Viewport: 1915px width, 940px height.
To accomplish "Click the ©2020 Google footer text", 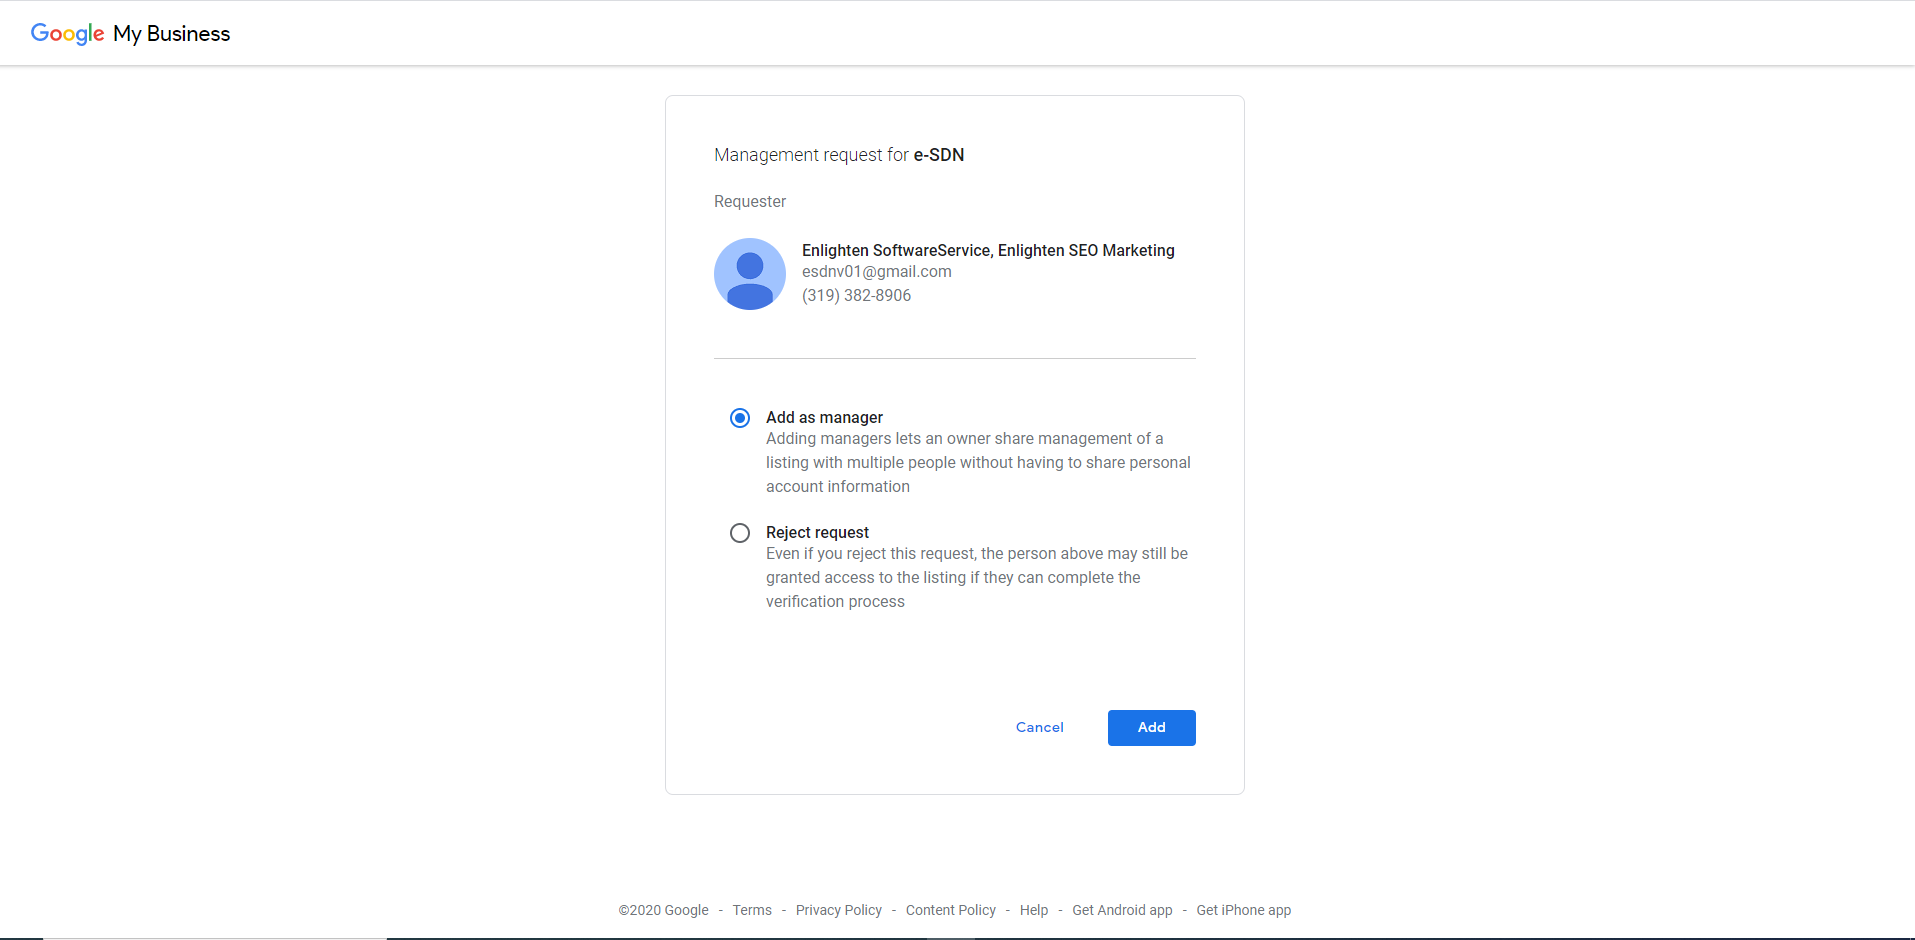I will tap(663, 910).
